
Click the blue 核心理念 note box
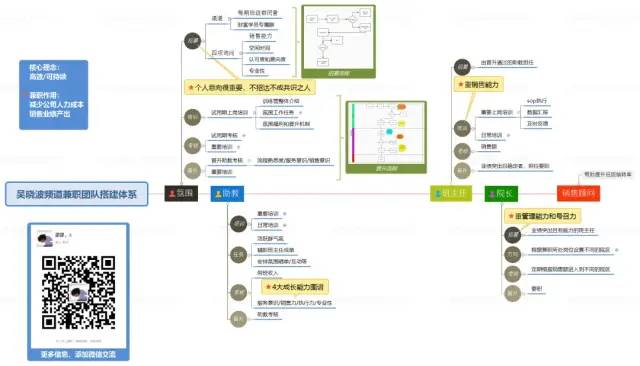click(53, 95)
